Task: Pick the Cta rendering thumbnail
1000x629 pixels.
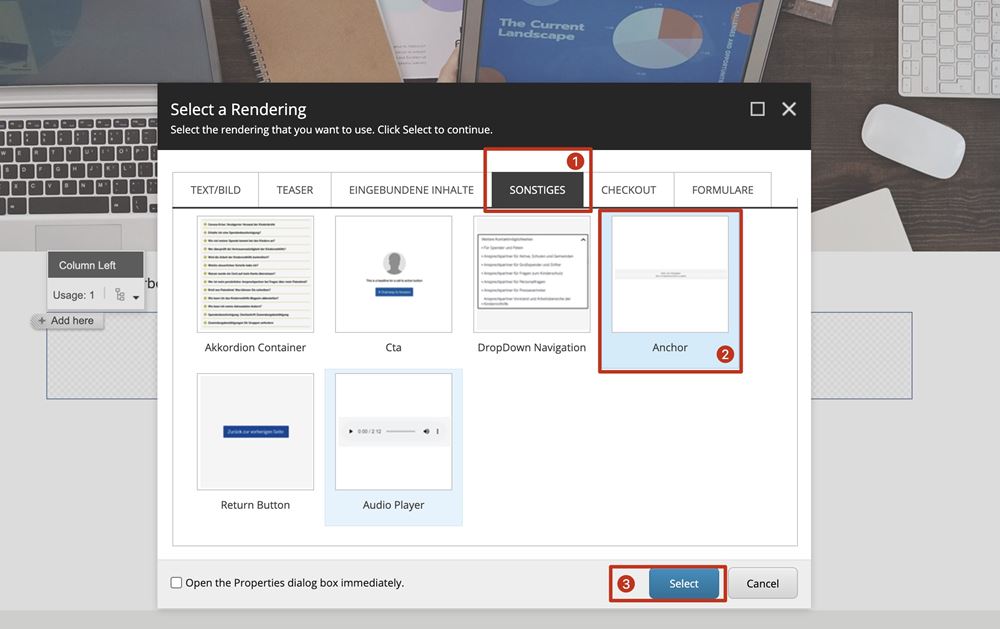Action: [393, 275]
